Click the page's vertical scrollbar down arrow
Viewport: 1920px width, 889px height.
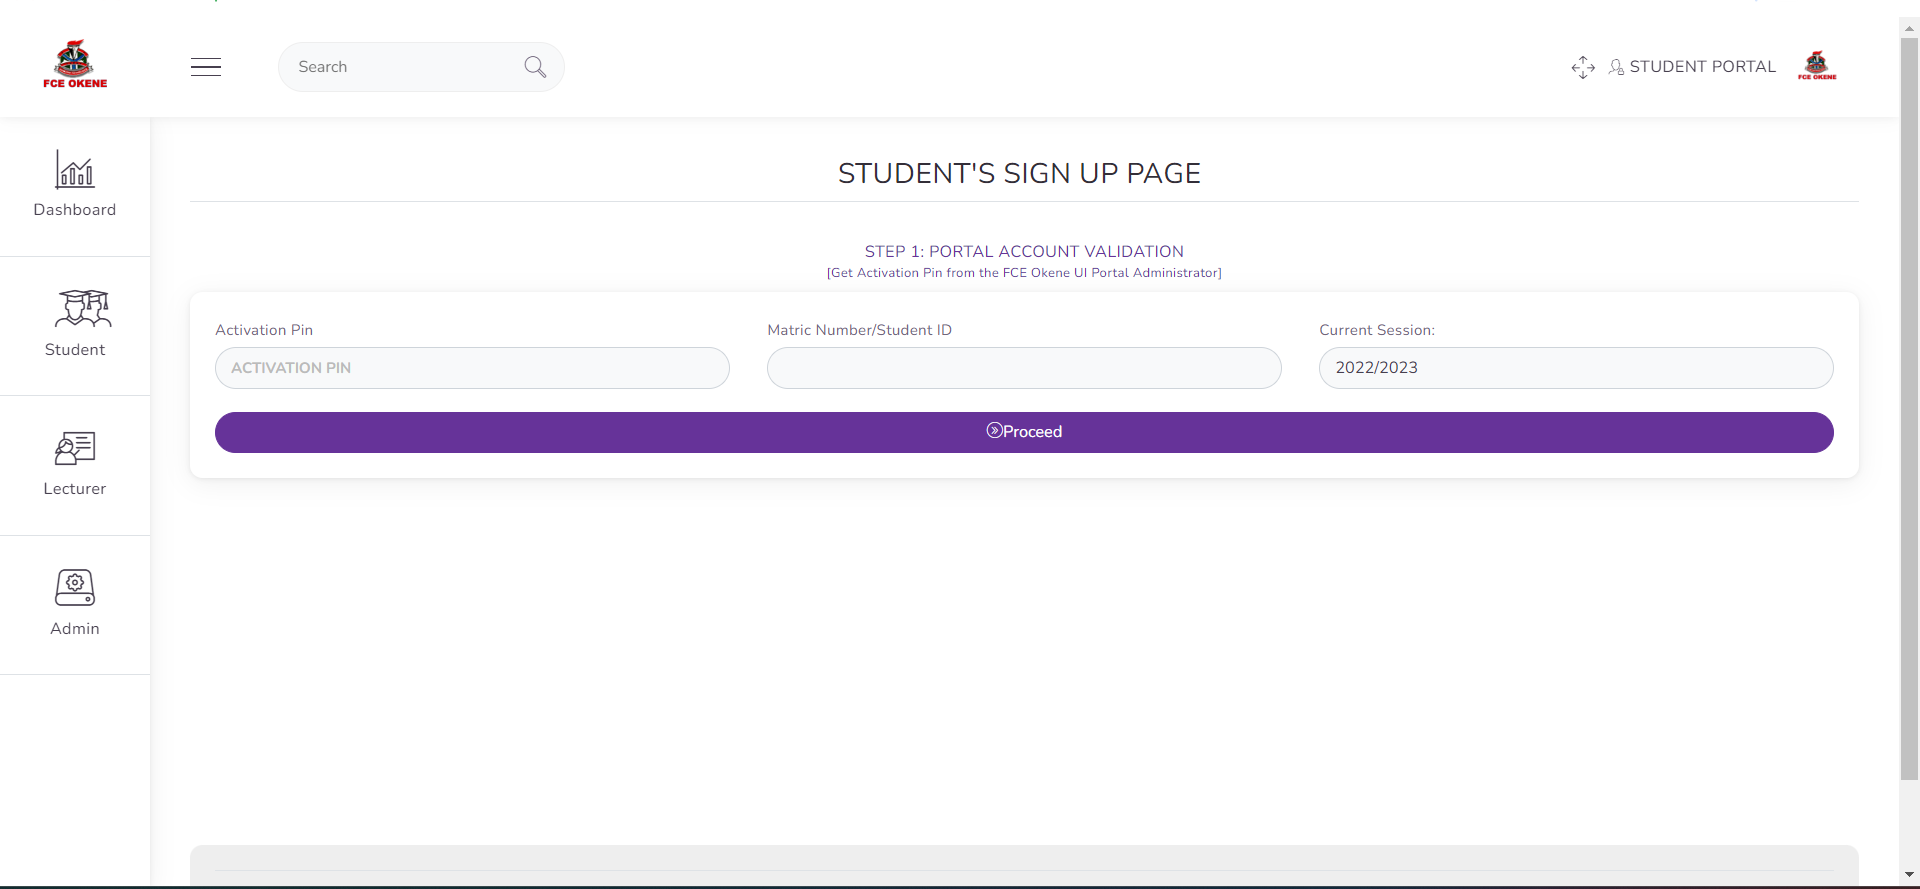click(x=1909, y=875)
